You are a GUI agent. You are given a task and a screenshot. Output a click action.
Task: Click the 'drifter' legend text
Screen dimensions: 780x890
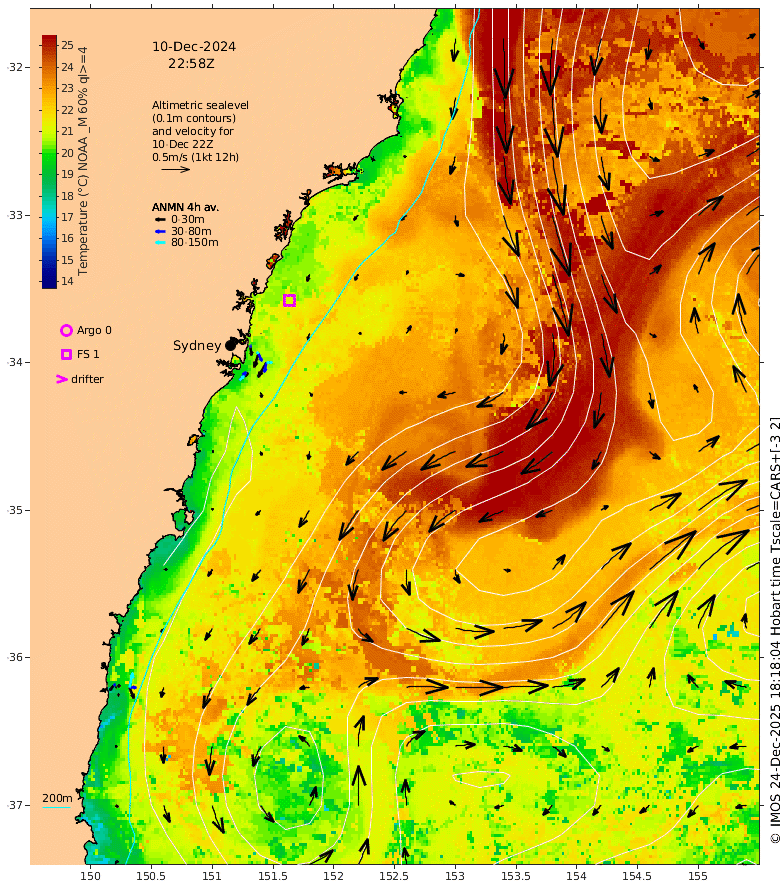pos(87,379)
